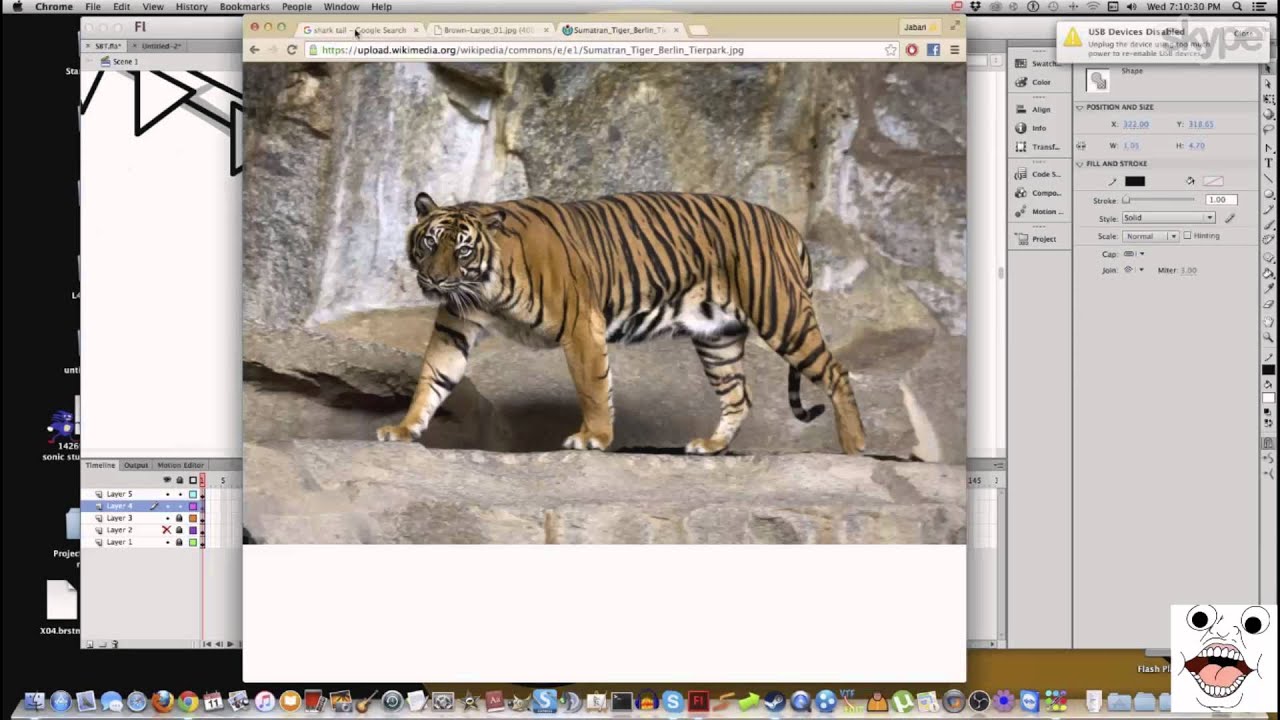Open the Swatches panel in Flash
This screenshot has width=1280, height=720.
point(1035,64)
